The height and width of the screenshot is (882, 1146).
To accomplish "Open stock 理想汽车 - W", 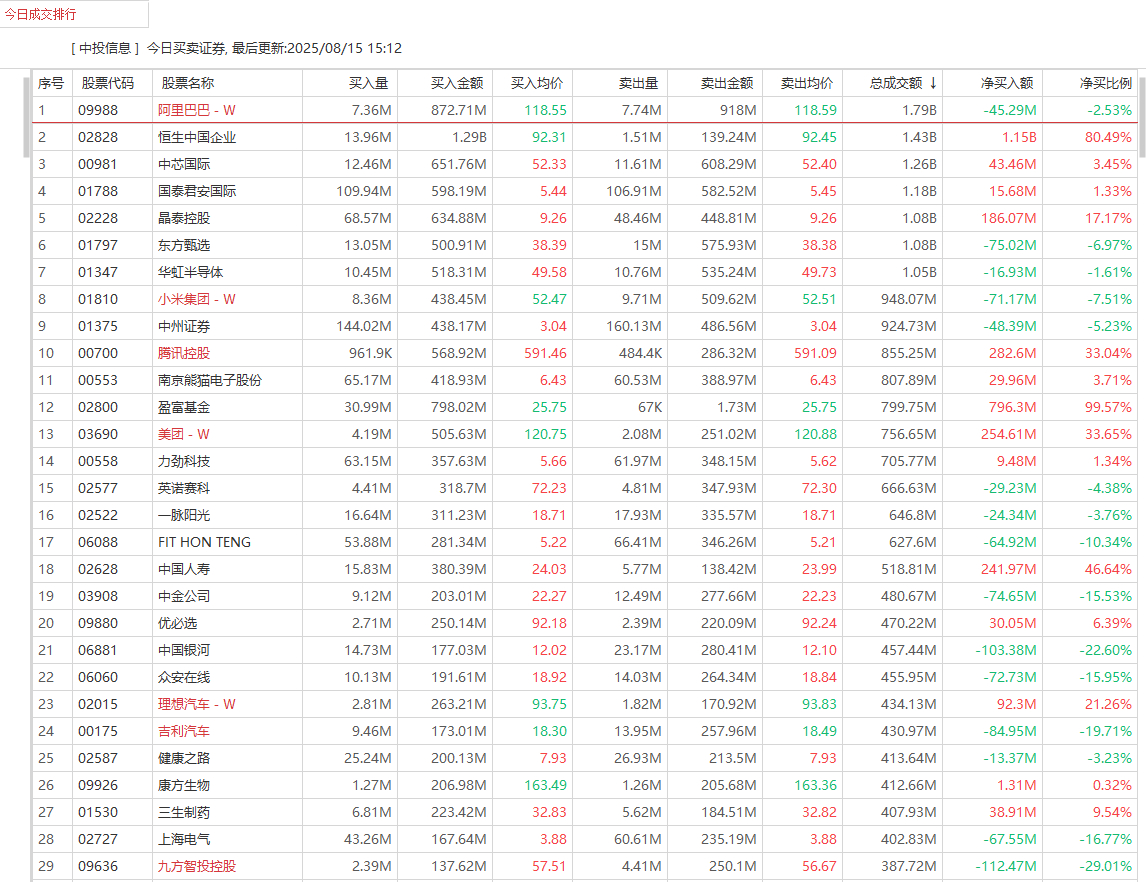I will pos(197,704).
